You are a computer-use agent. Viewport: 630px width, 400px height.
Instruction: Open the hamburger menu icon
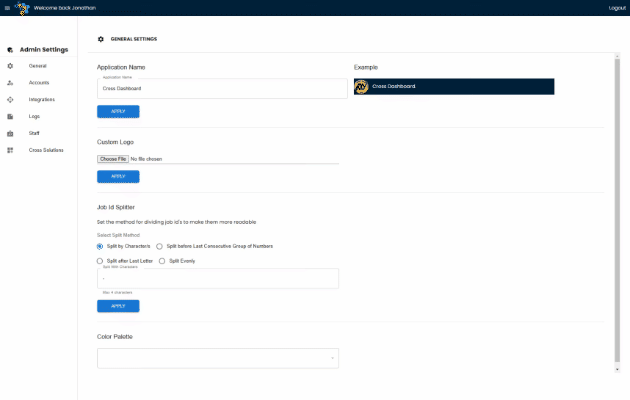[x=7, y=8]
